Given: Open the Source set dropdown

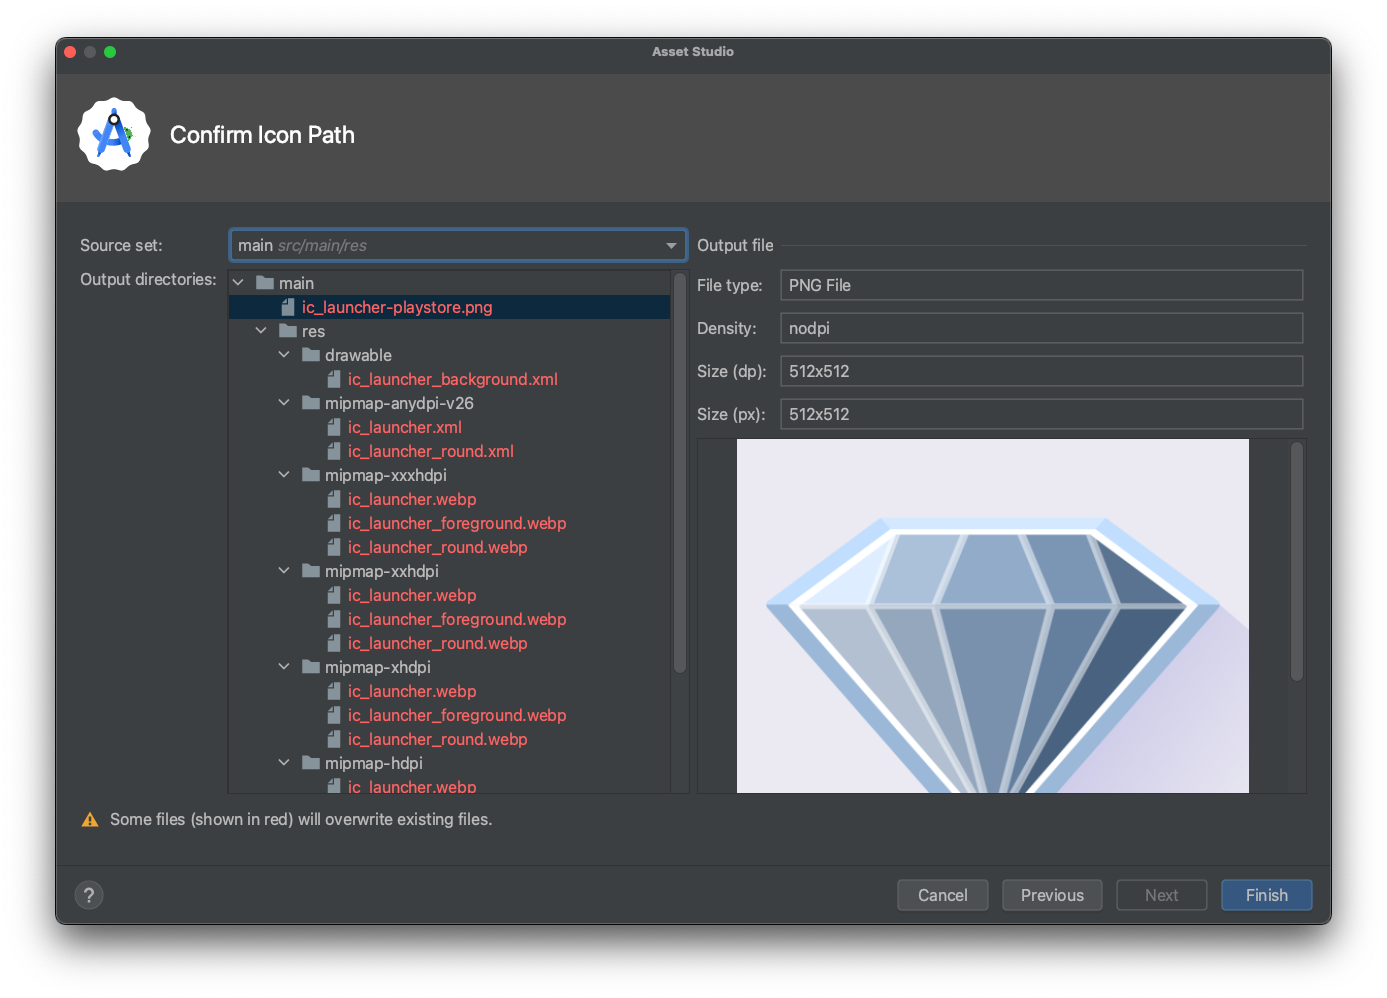Looking at the screenshot, I should click(x=458, y=245).
